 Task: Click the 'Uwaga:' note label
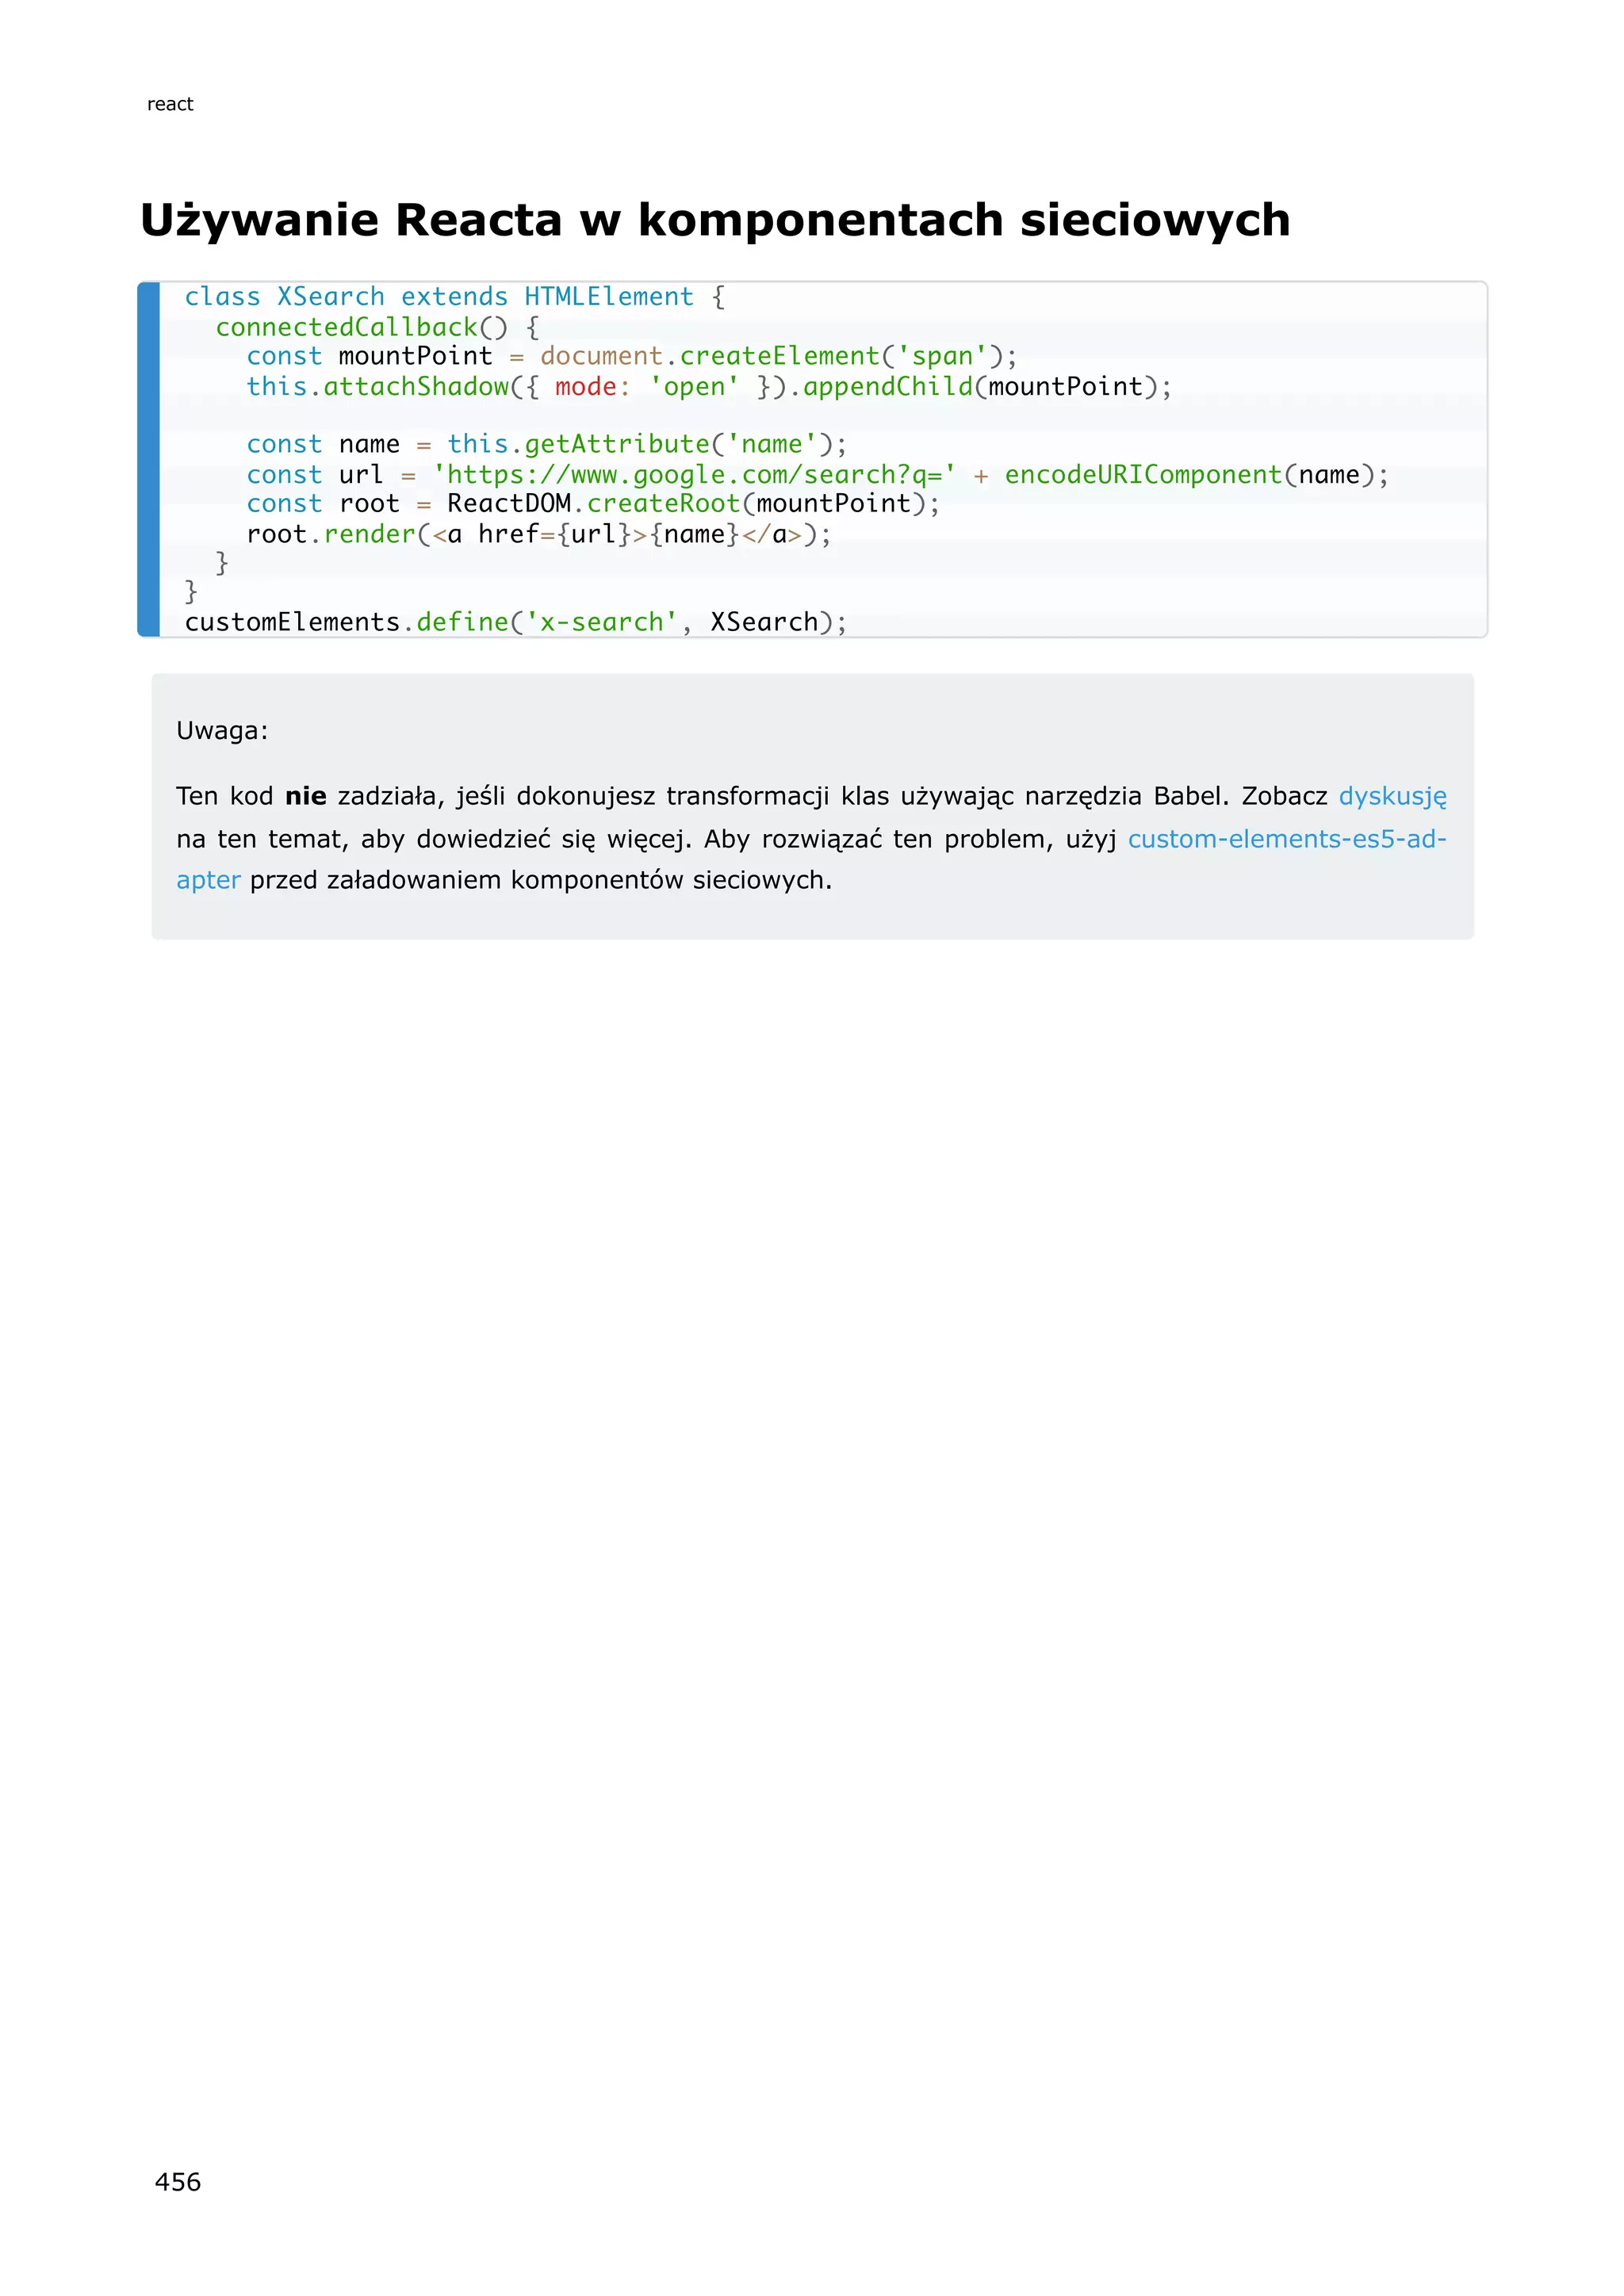point(222,731)
